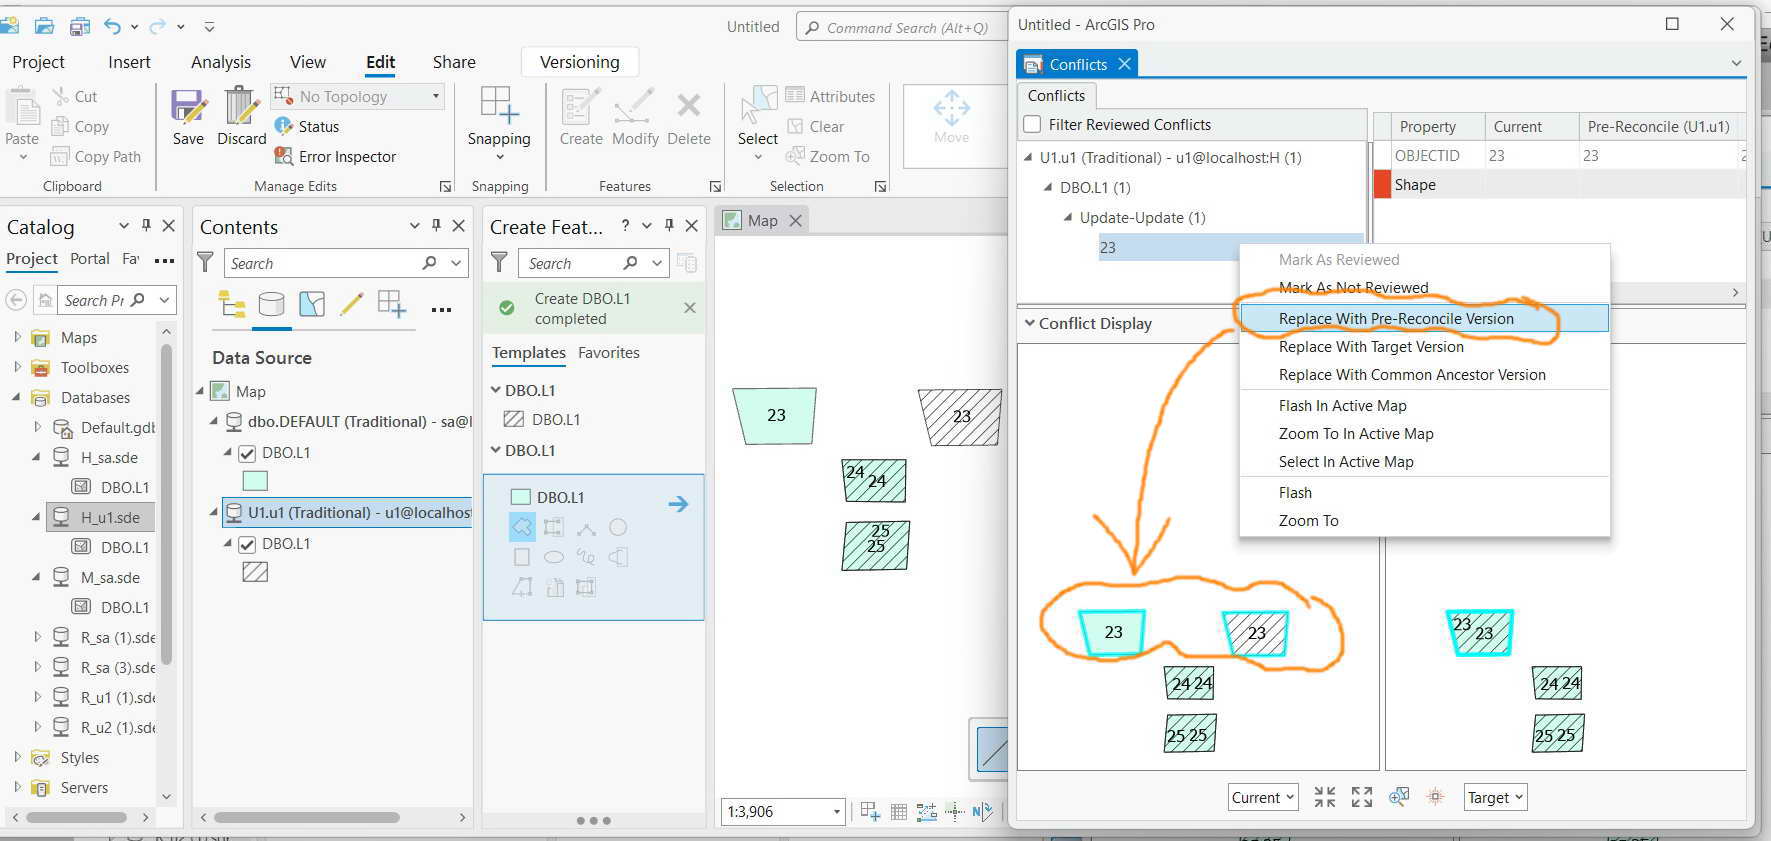Open the active template arrow for DBO.L1
The width and height of the screenshot is (1771, 841).
point(678,504)
